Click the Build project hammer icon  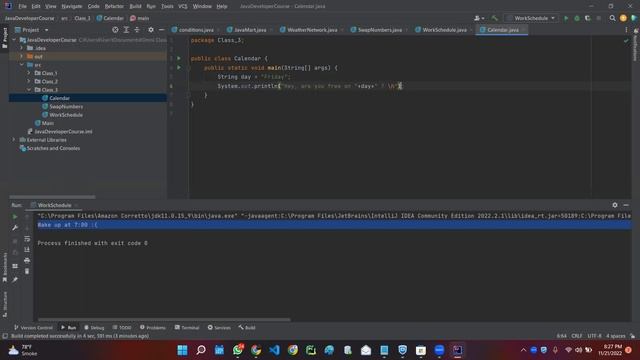click(495, 18)
